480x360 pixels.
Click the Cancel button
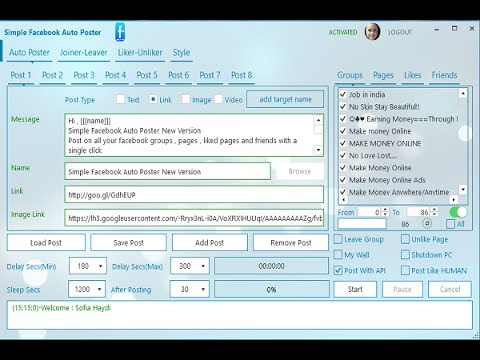tap(450, 289)
